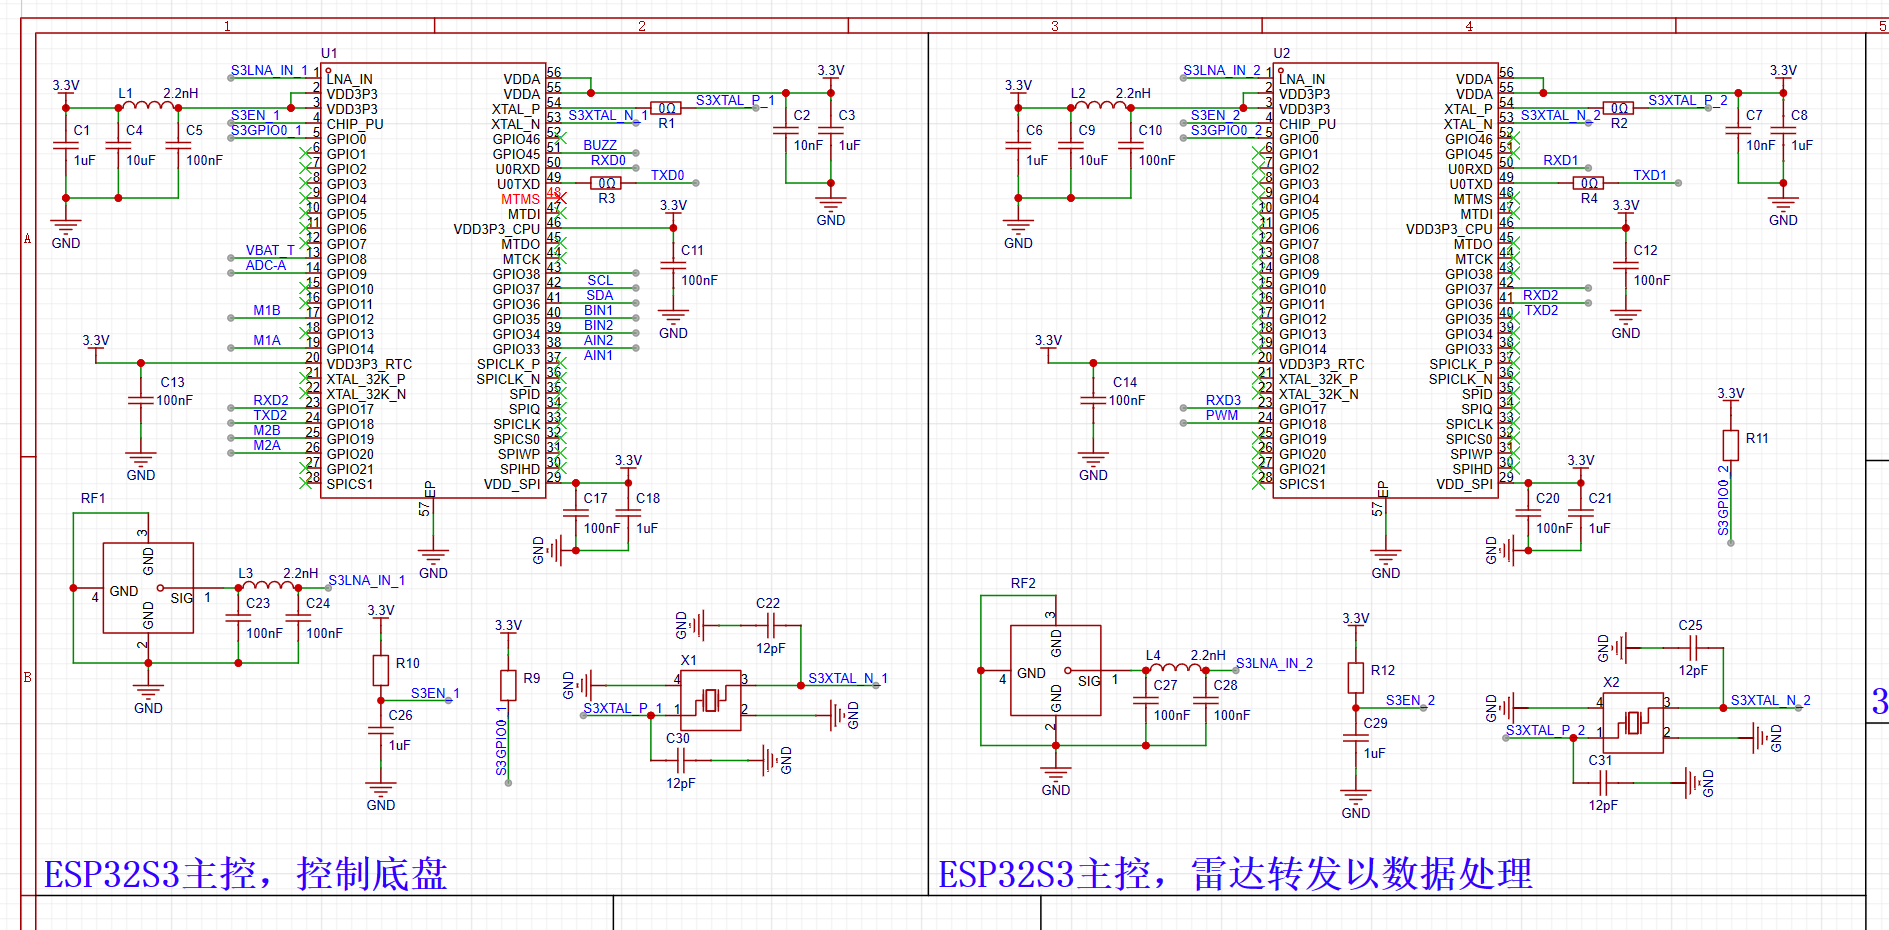
Task: Click the C1 capacitor label
Action: [x=82, y=130]
